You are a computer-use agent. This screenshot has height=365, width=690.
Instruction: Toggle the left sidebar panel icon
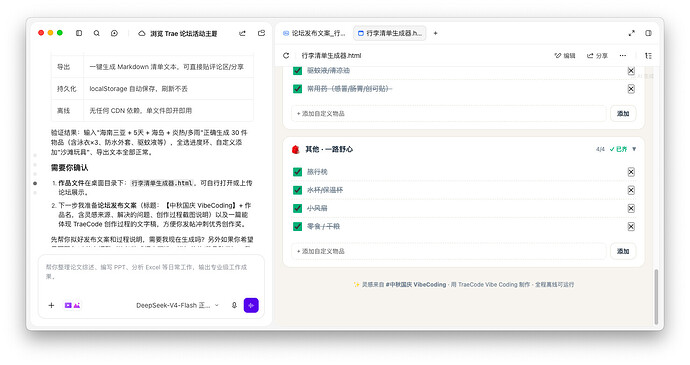tap(79, 33)
